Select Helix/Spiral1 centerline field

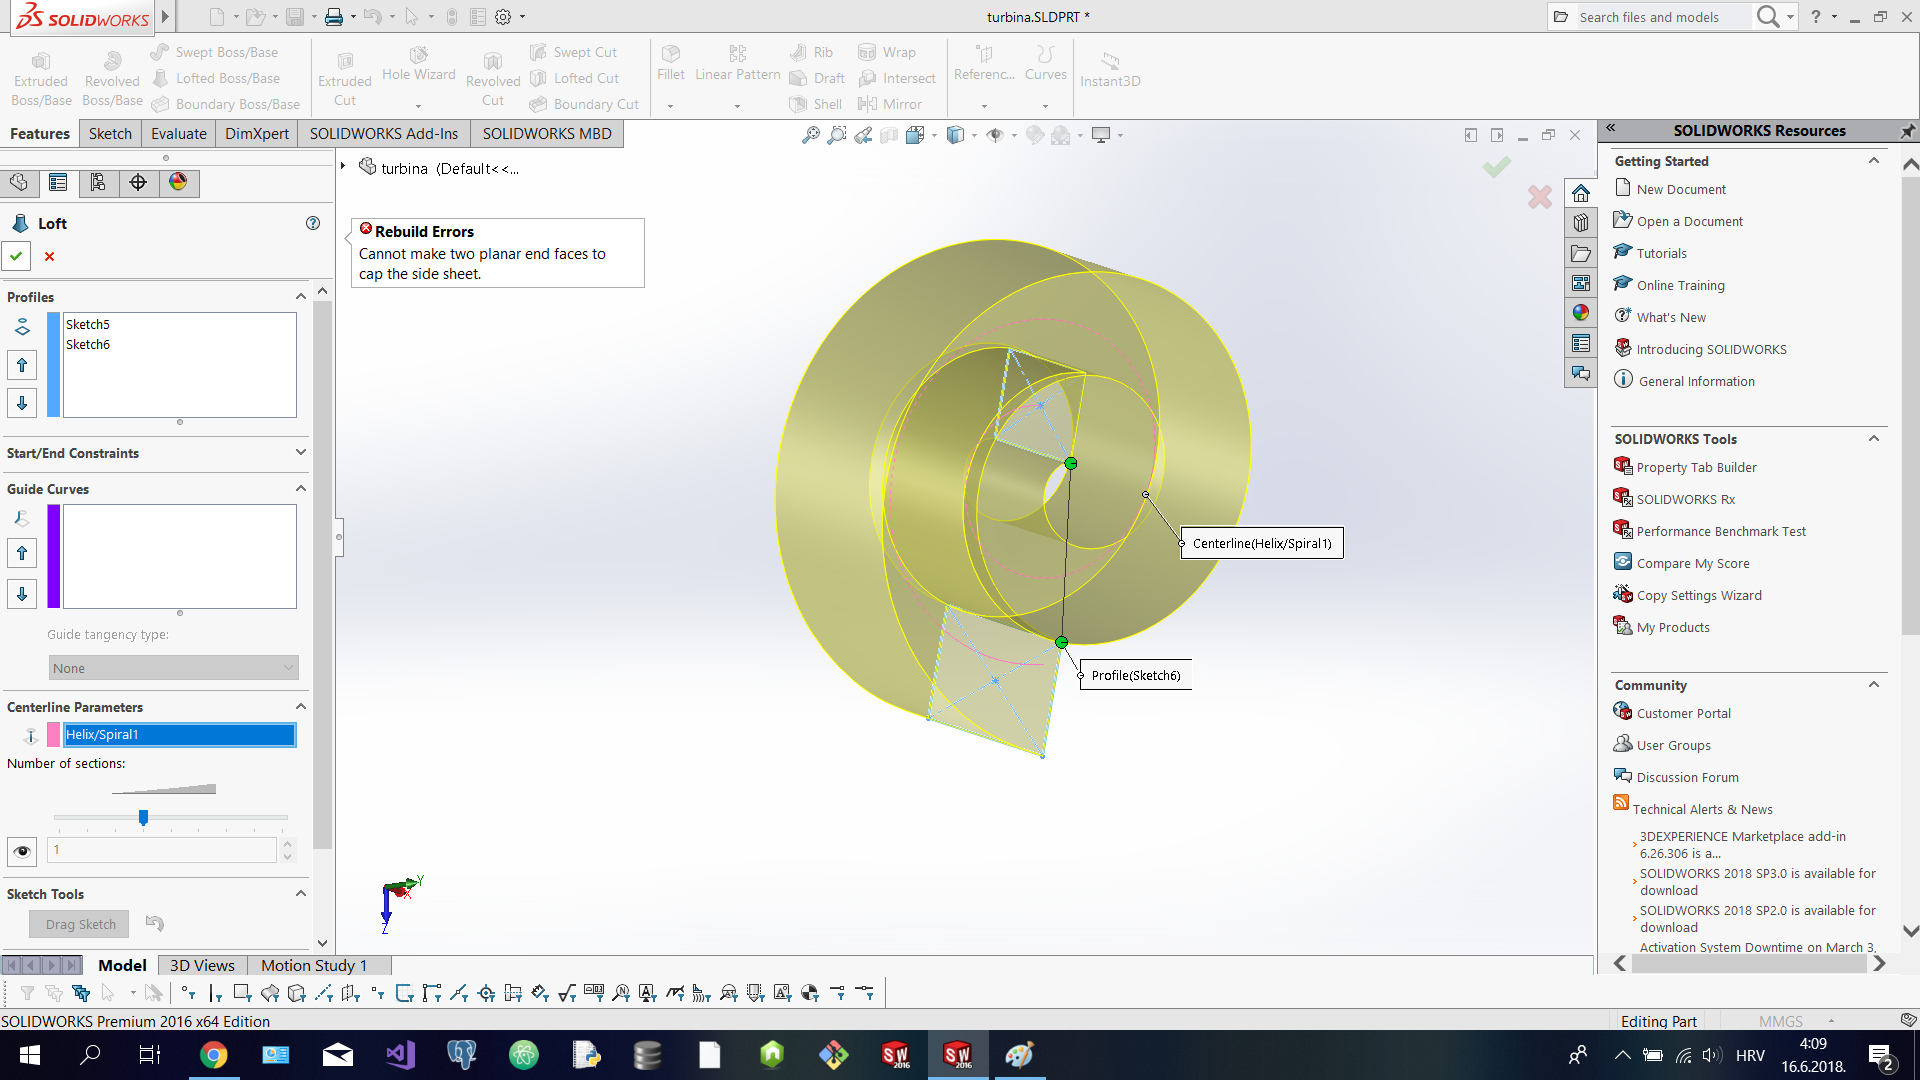pyautogui.click(x=180, y=735)
